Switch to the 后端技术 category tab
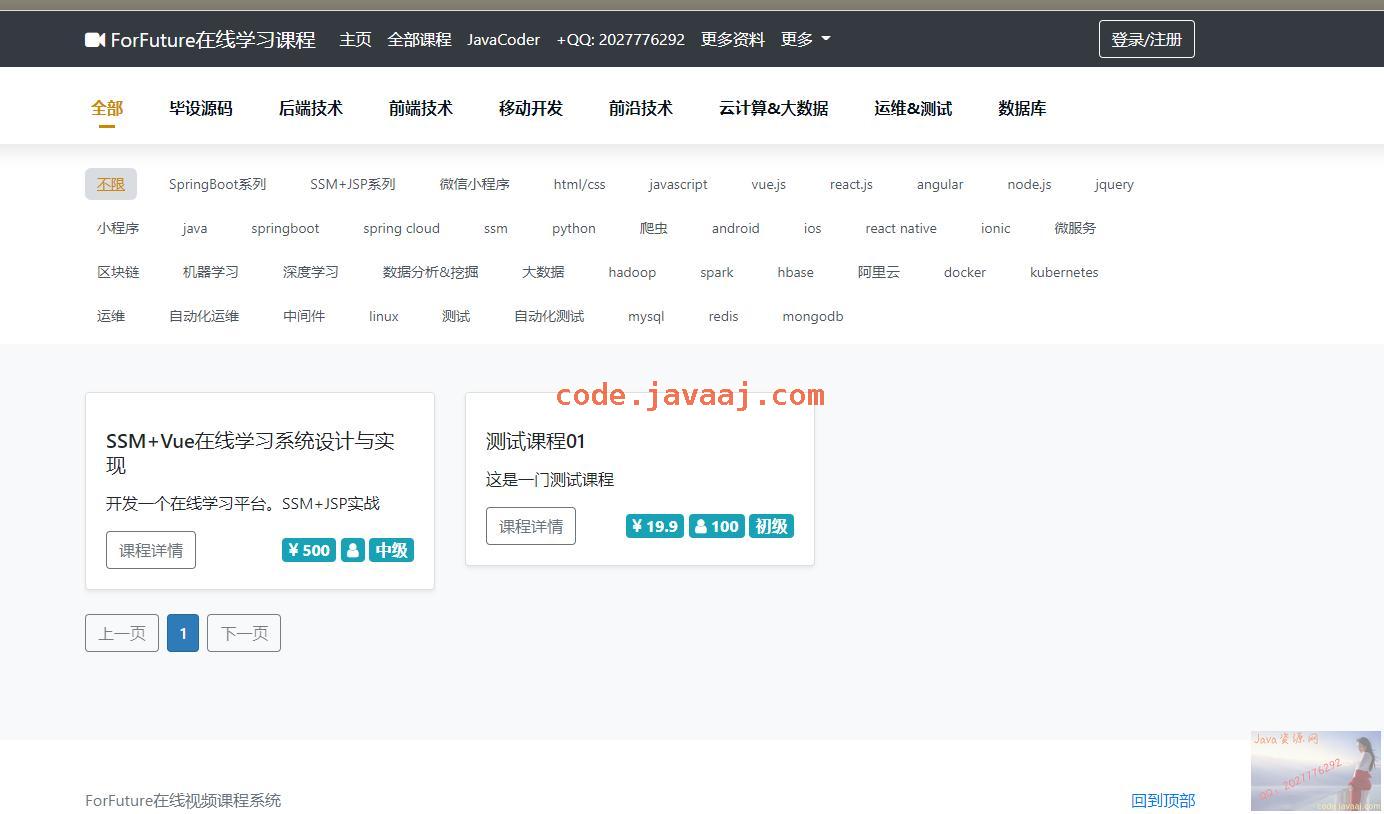 tap(310, 108)
